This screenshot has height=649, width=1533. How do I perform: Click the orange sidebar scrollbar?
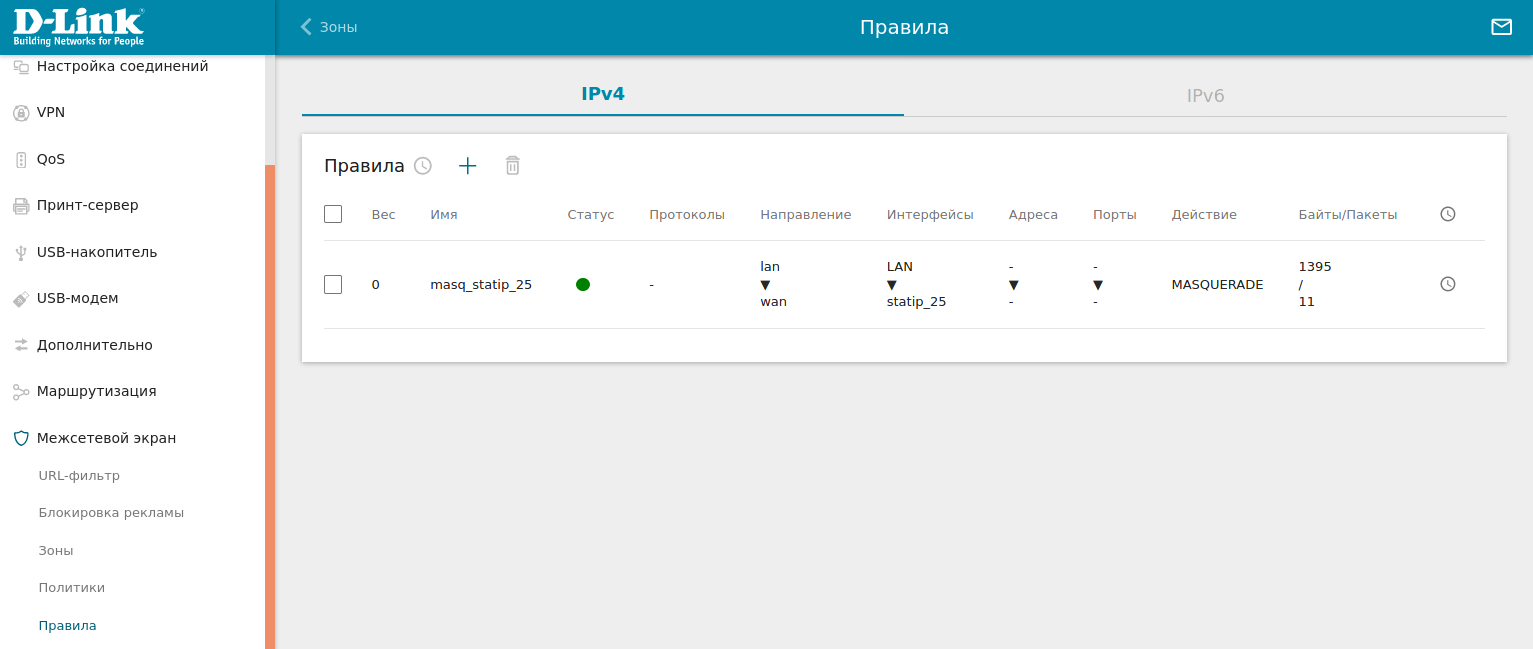tap(270, 400)
